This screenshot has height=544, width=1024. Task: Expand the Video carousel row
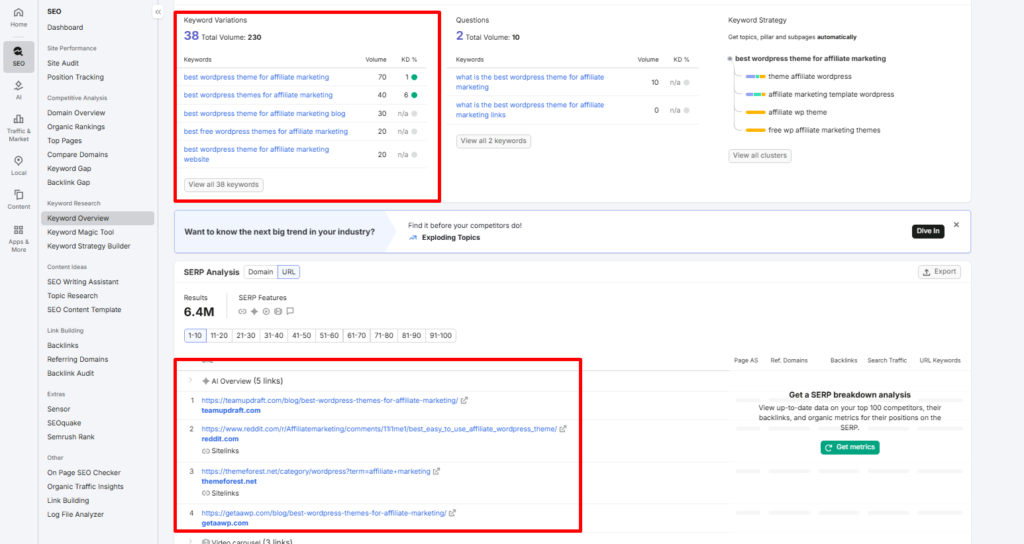tap(191, 541)
